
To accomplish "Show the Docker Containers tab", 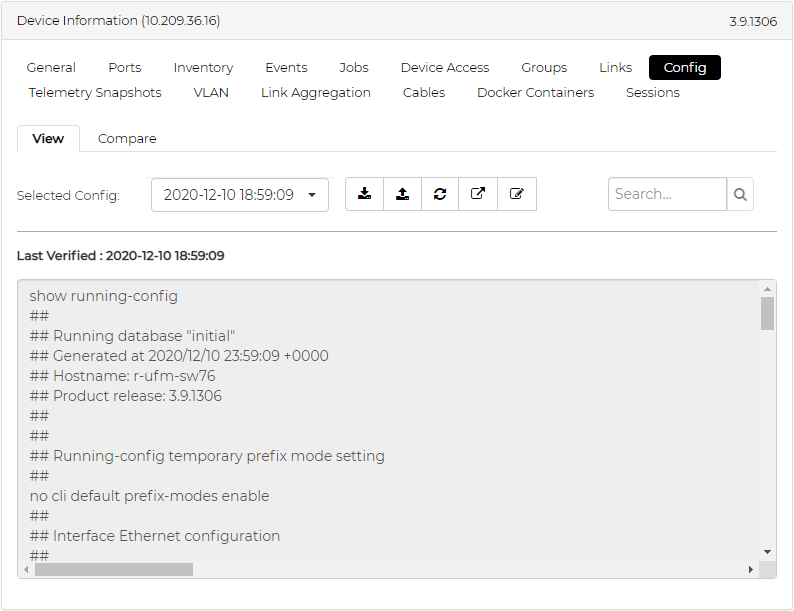I will coord(535,93).
